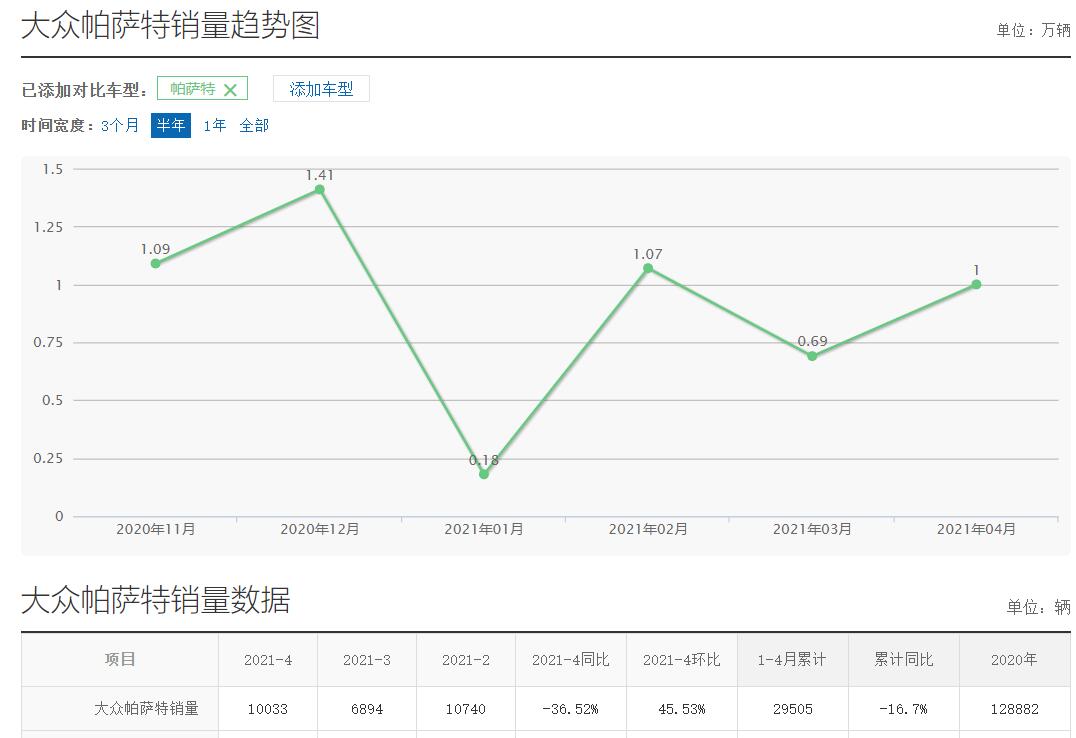Click the 累计同比 column header
This screenshot has width=1076, height=738.
[903, 660]
